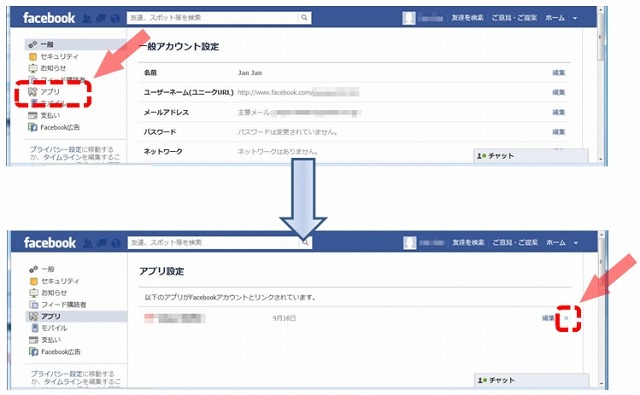Open ご意見・ご提案 on the 一般アカウント設定 page header

[x=514, y=18]
